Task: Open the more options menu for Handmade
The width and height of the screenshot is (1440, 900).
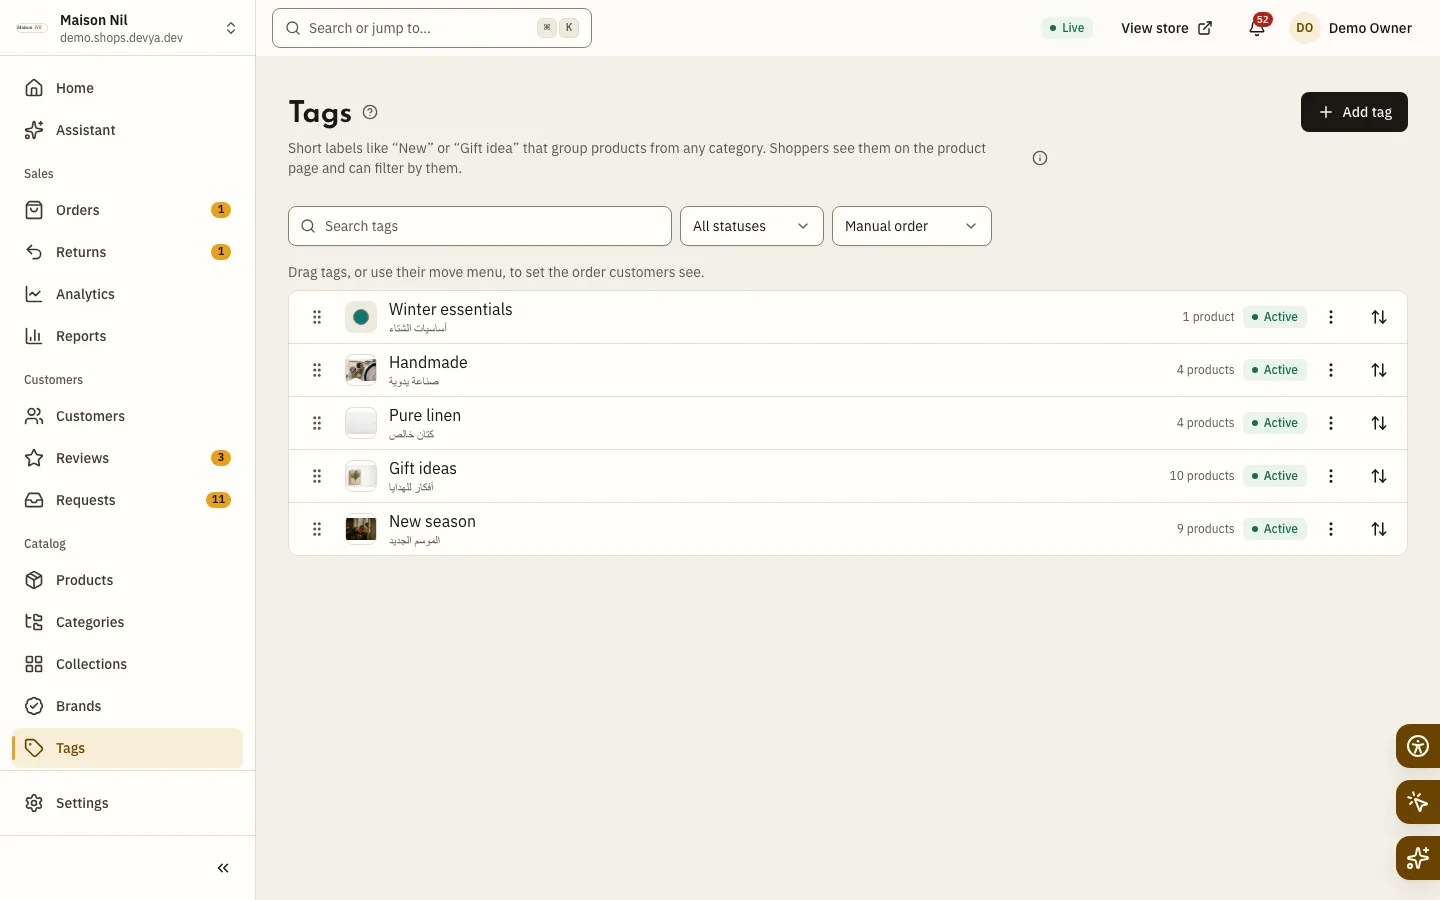Action: click(x=1331, y=370)
